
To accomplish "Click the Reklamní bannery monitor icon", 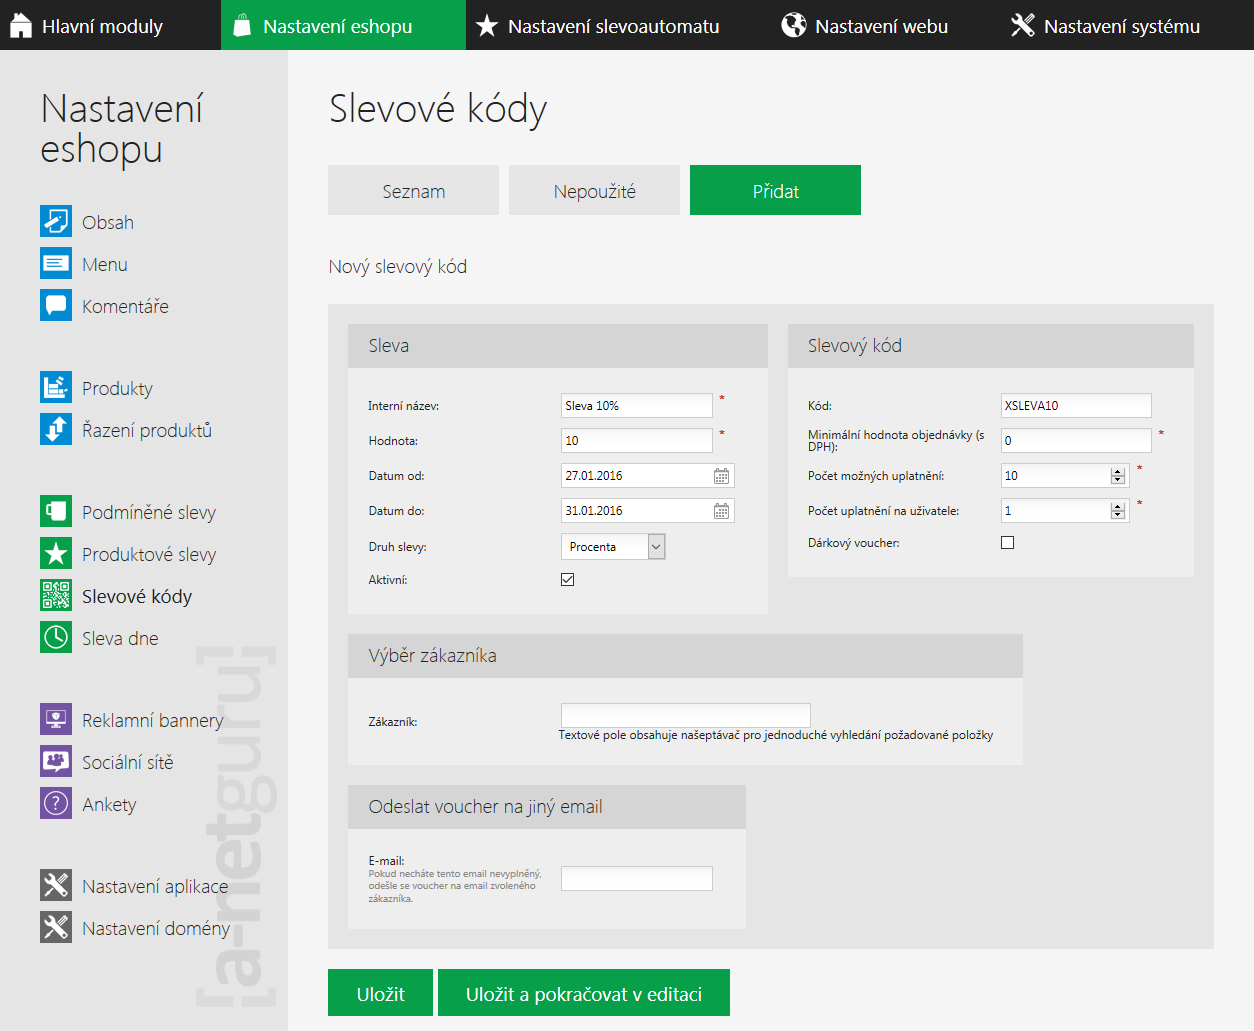I will [56, 719].
